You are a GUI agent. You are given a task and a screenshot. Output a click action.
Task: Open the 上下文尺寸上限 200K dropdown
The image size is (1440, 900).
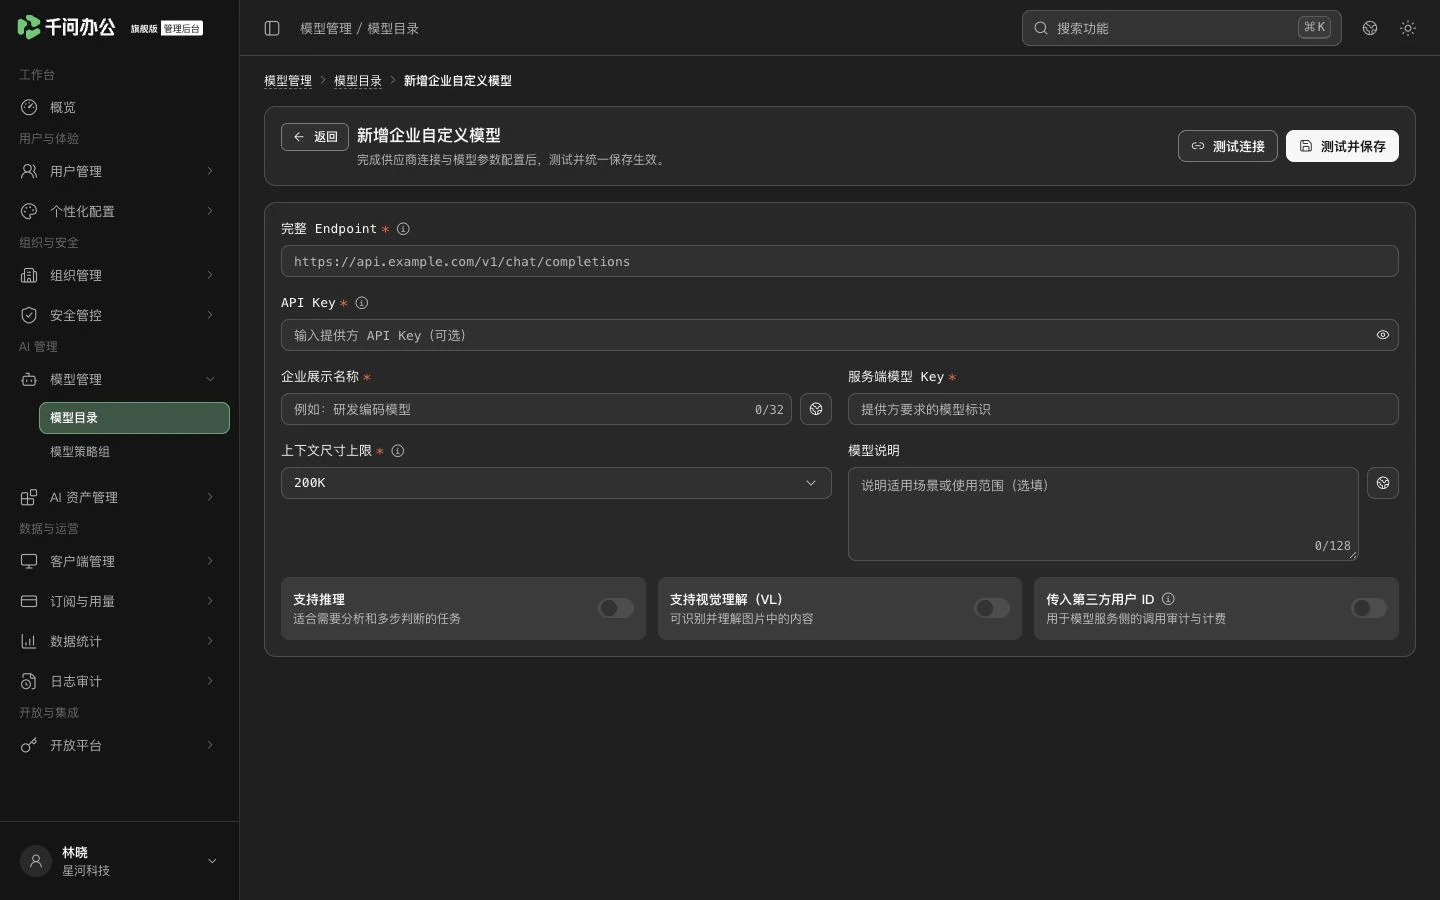coord(556,483)
